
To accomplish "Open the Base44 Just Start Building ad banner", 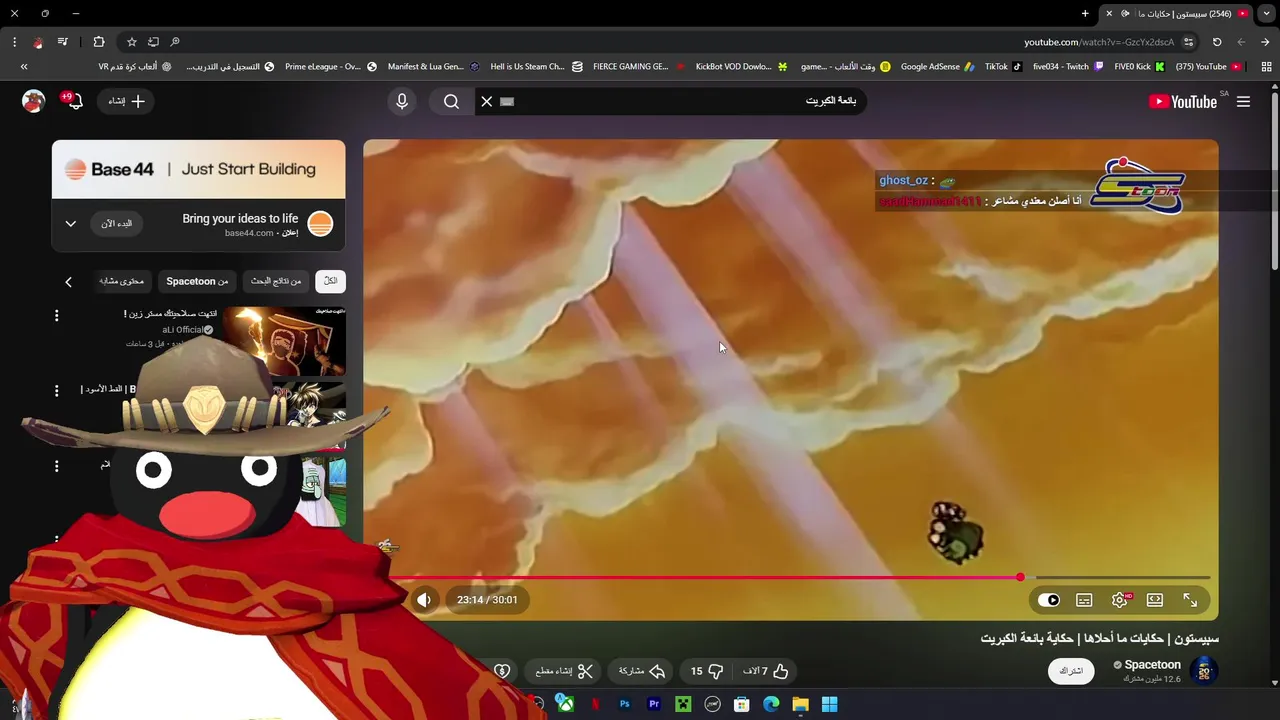I will [x=198, y=169].
